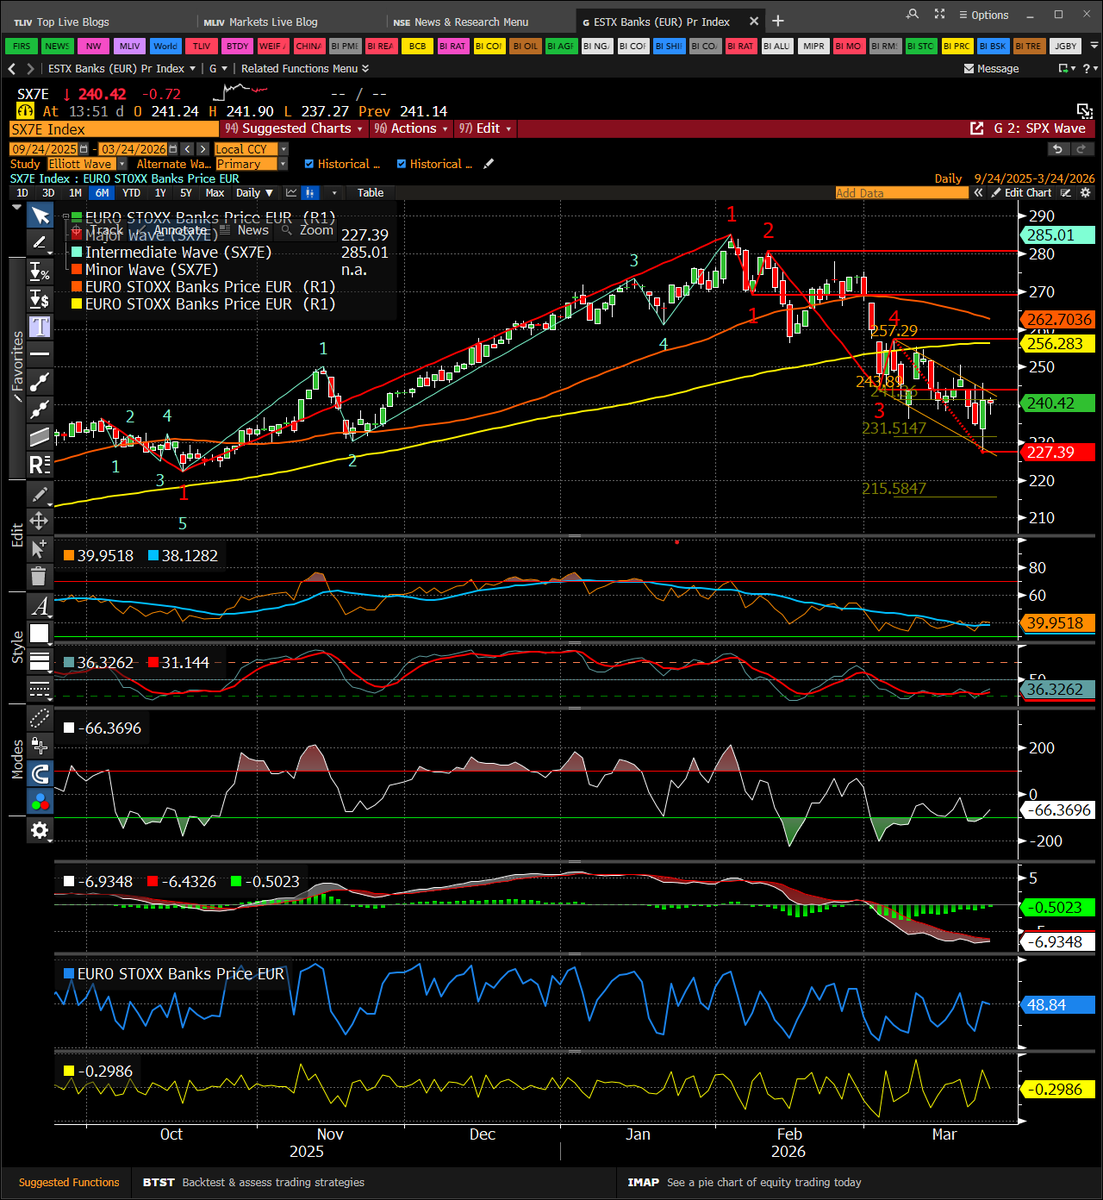Viewport: 1103px width, 1200px height.
Task: Open the pop-out chart icon near G 2
Action: pos(977,129)
